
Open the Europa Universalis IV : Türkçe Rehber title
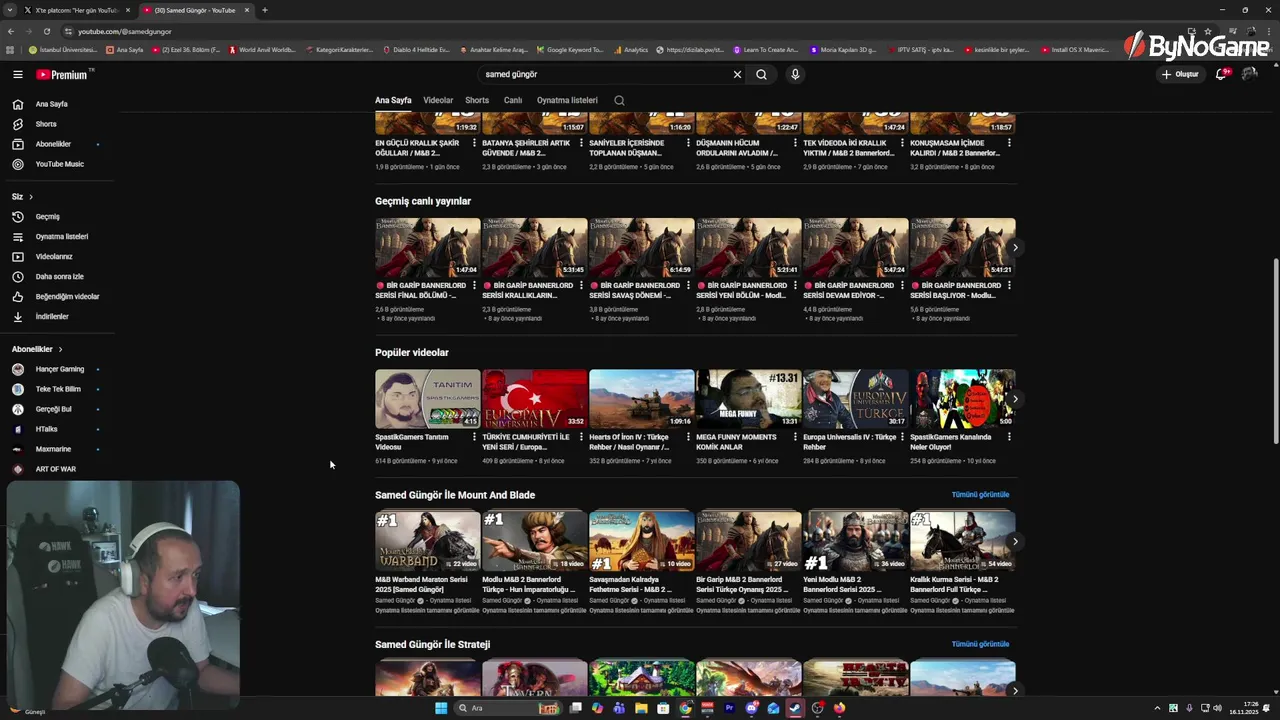[x=849, y=442]
